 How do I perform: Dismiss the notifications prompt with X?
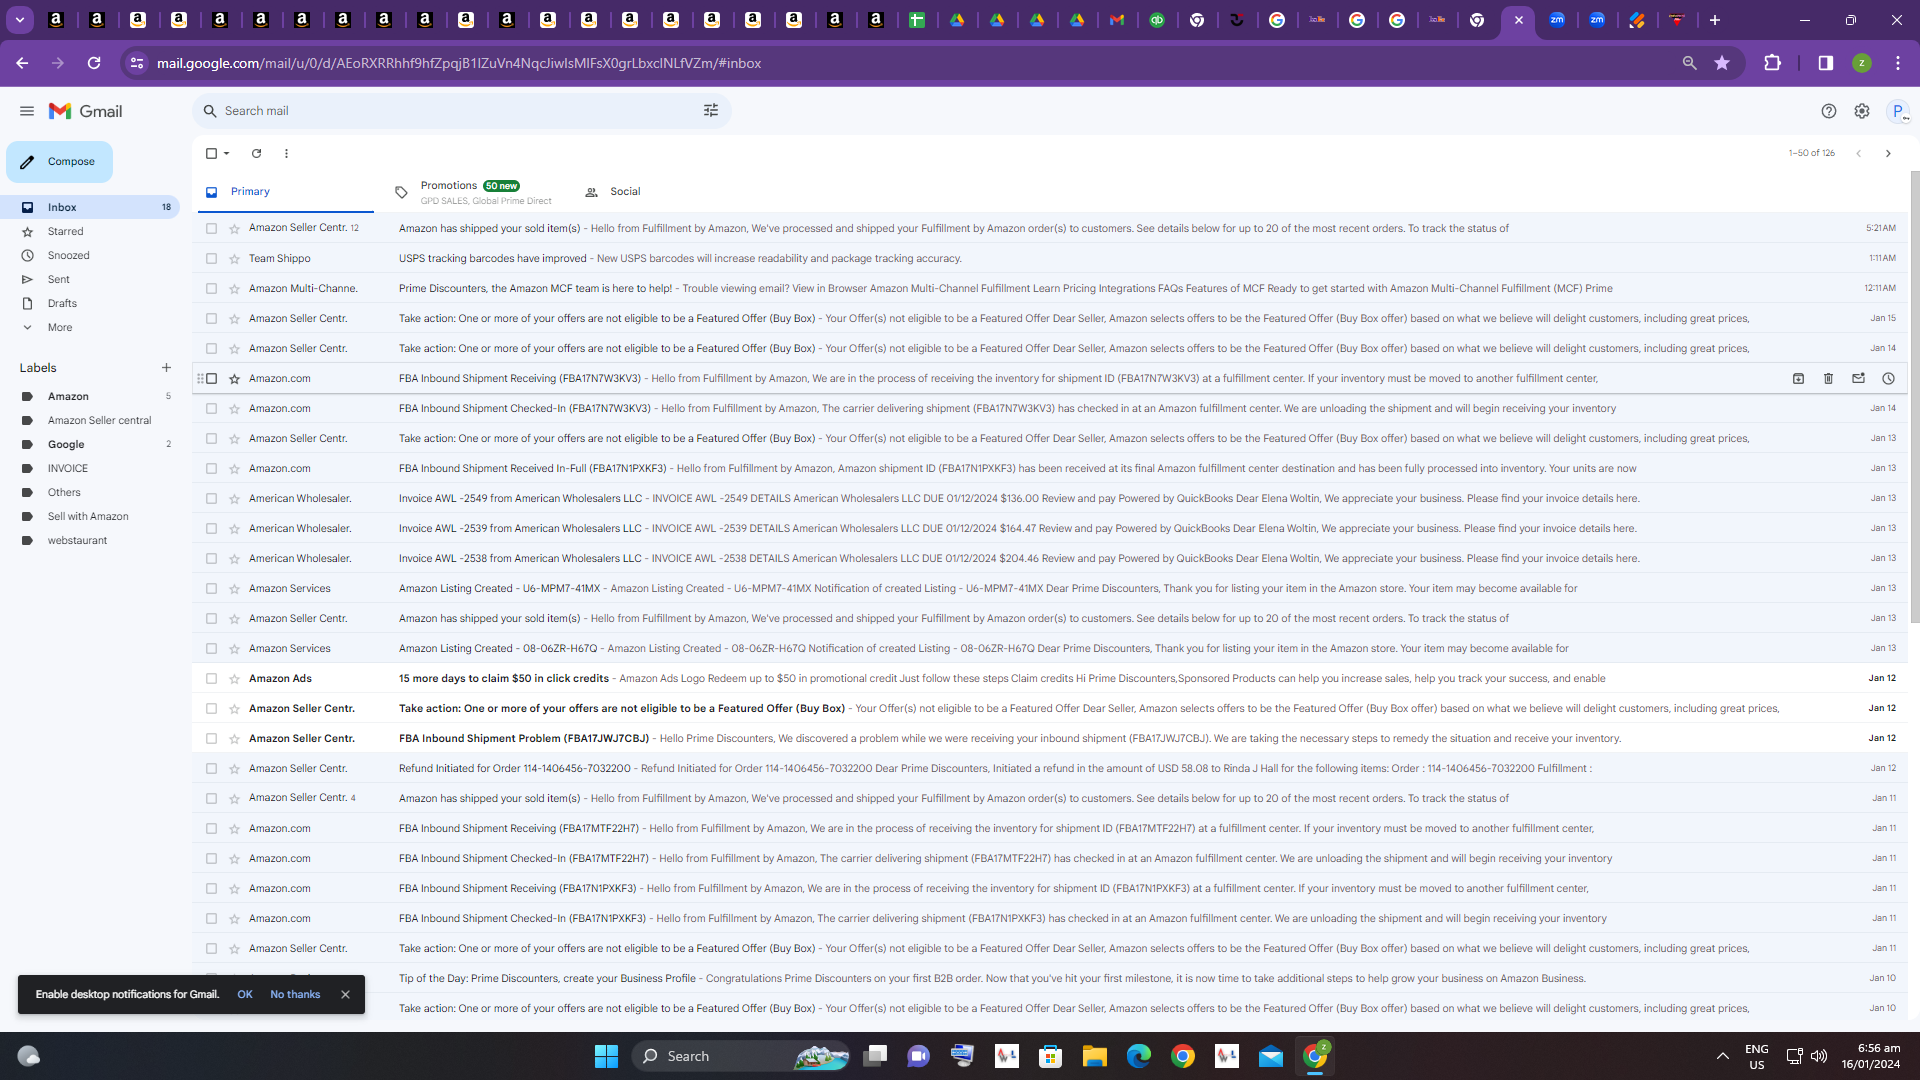point(345,994)
